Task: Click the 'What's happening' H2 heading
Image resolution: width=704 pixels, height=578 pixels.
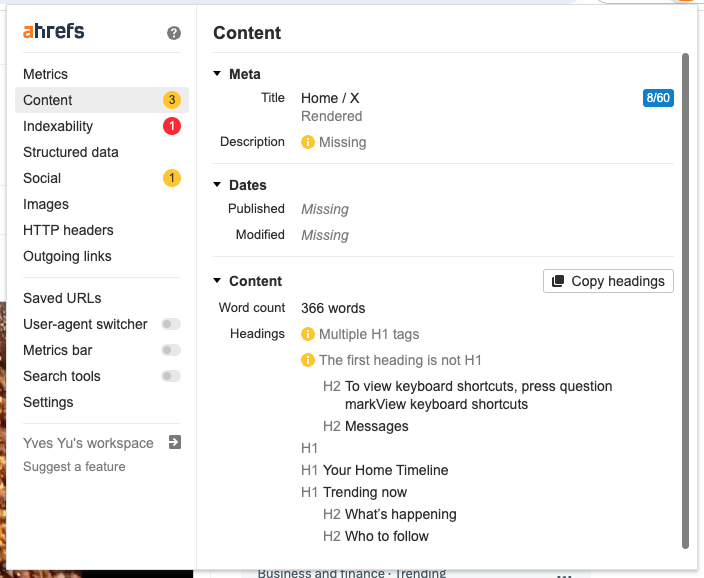Action: pos(400,514)
